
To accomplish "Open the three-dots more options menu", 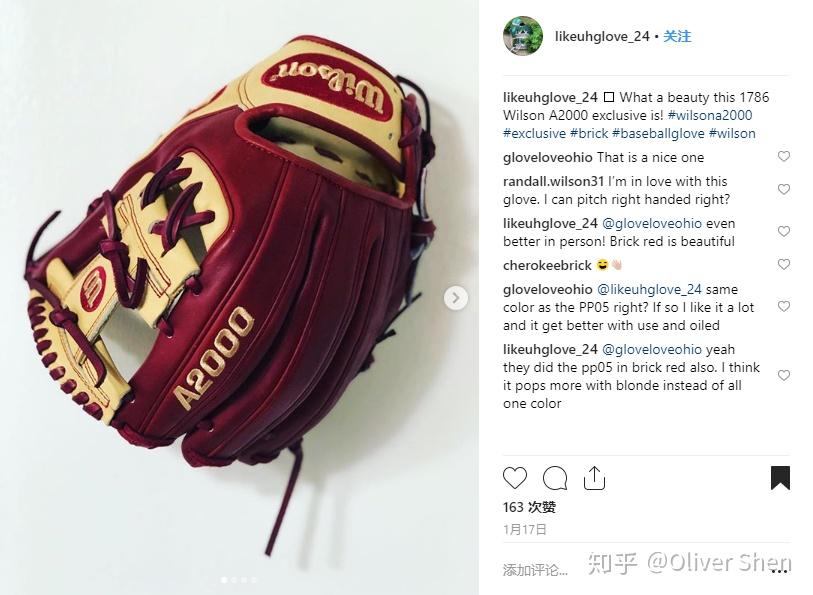I will (779, 571).
